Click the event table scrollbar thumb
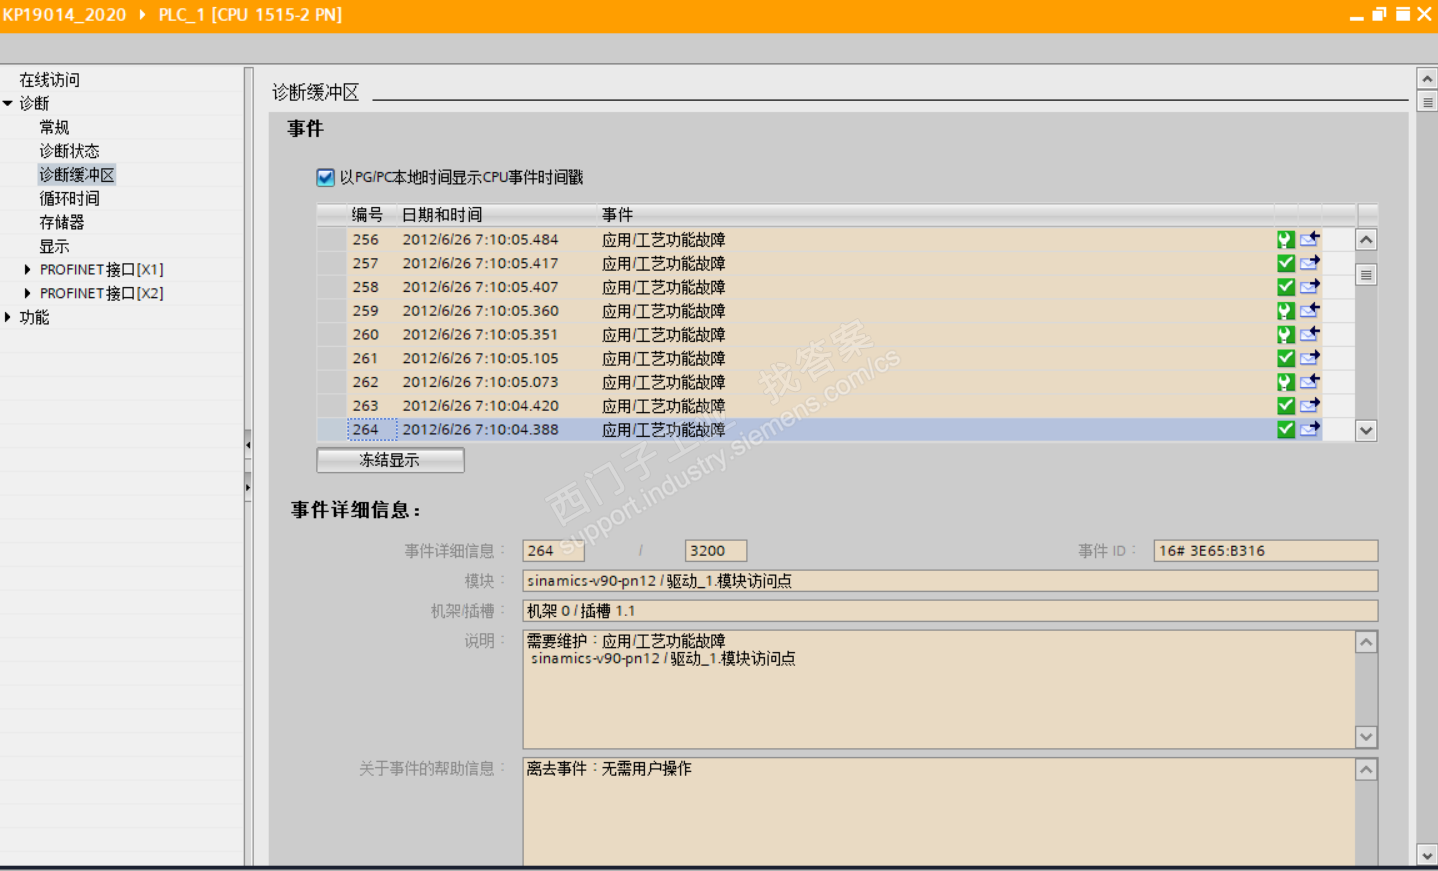The image size is (1438, 871). 1366,275
